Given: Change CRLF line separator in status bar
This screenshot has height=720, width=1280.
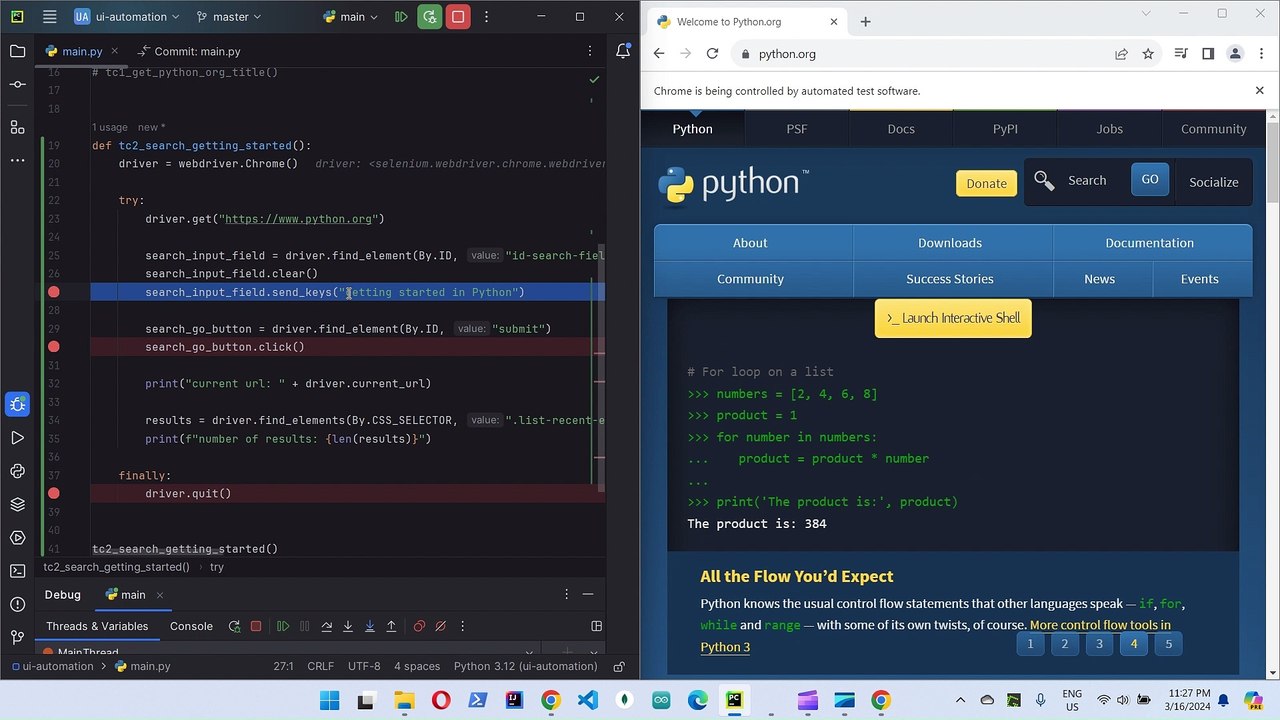Looking at the screenshot, I should click(x=320, y=666).
